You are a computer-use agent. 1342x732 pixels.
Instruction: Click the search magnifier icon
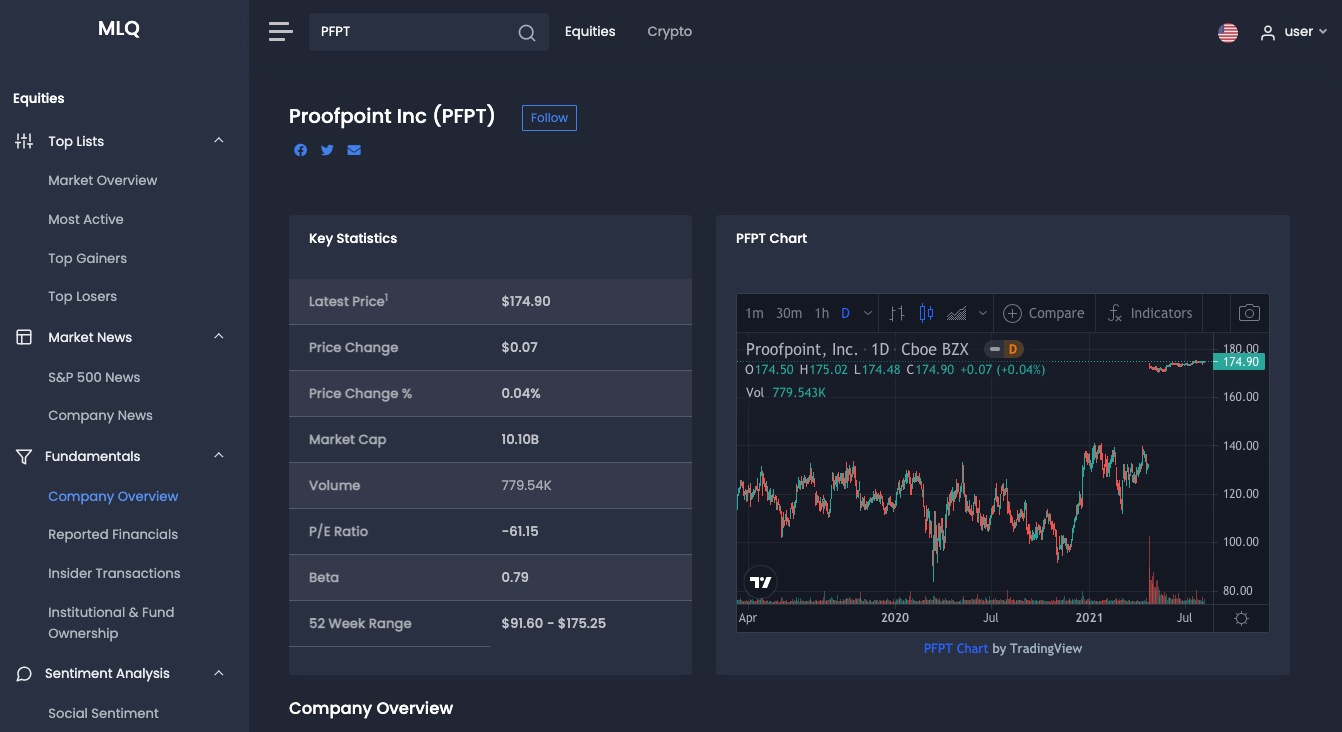coord(527,33)
